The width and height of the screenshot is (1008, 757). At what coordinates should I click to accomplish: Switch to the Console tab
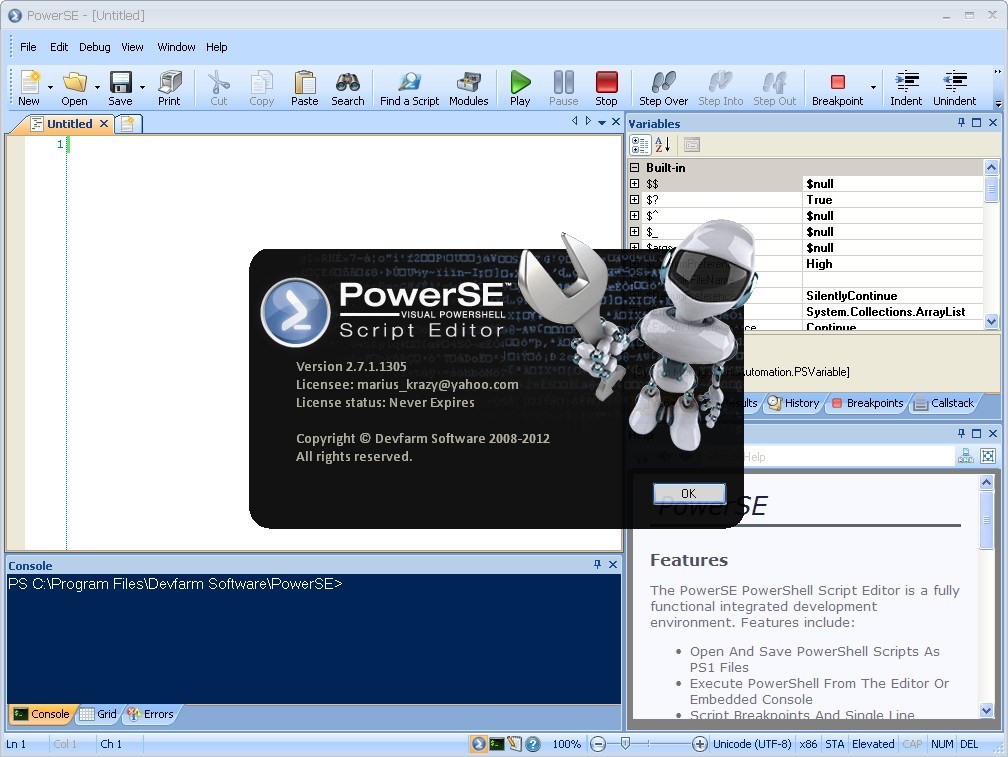click(41, 714)
